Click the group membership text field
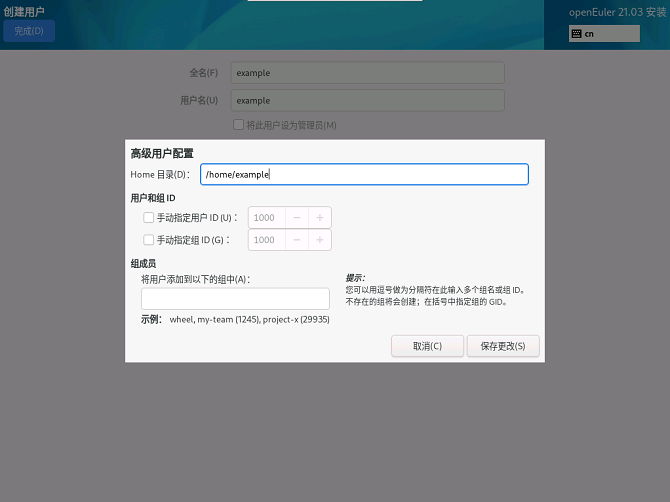The width and height of the screenshot is (670, 502). 235,299
